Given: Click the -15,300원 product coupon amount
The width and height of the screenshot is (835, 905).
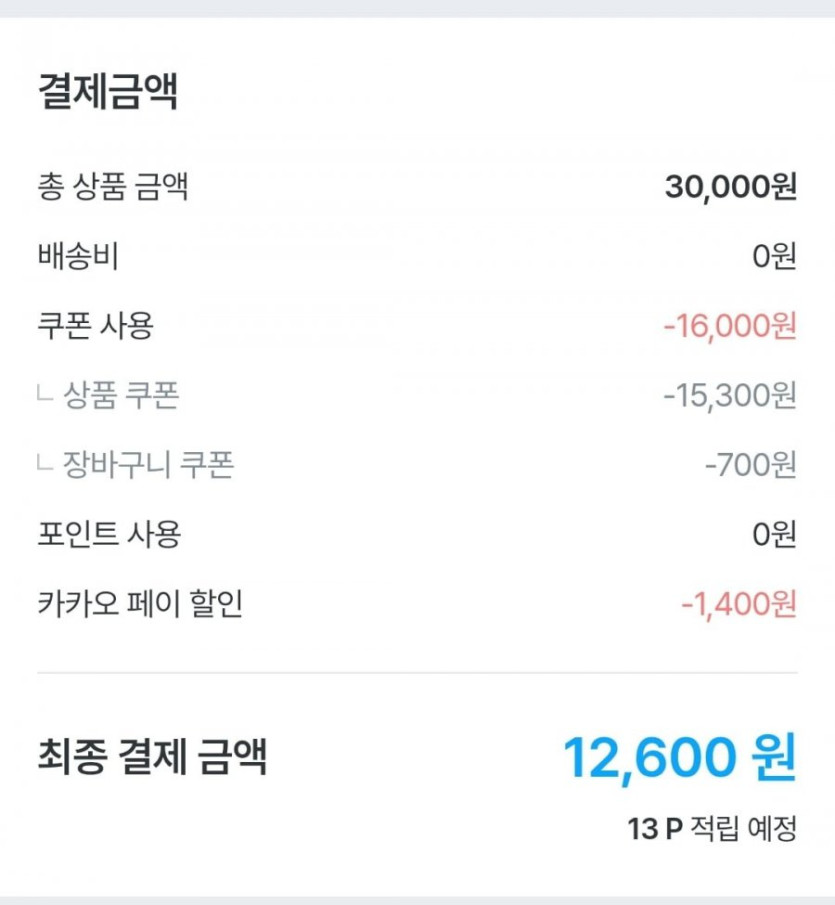Looking at the screenshot, I should tap(729, 396).
